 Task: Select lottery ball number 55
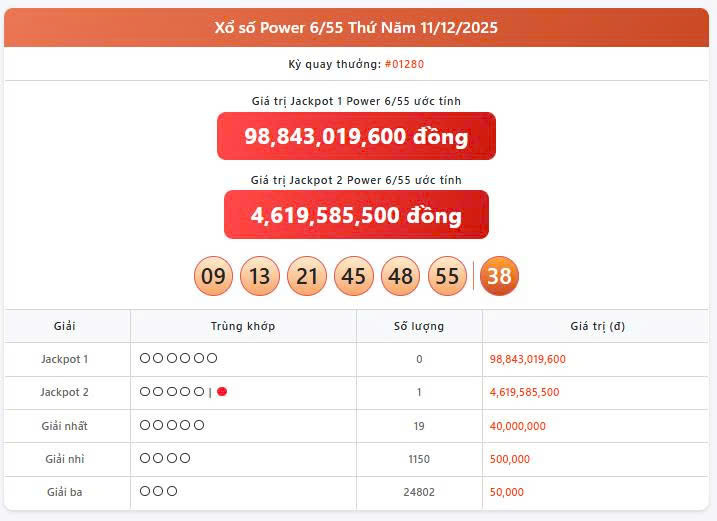[447, 276]
